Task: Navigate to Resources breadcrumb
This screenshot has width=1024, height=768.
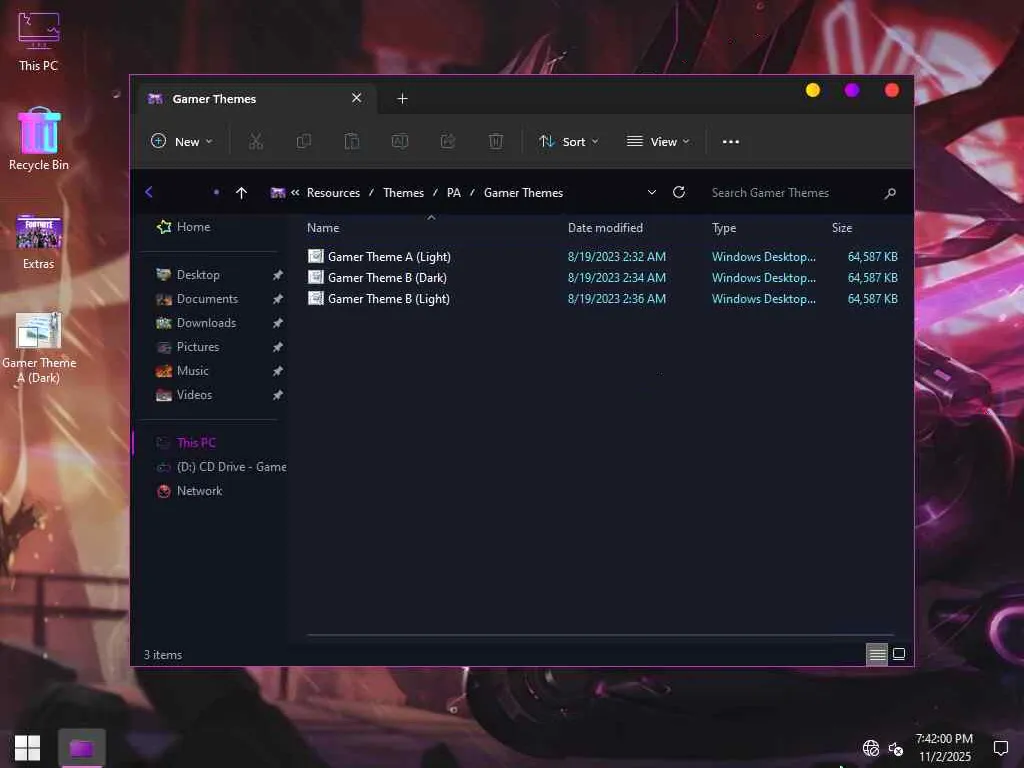Action: 333,193
